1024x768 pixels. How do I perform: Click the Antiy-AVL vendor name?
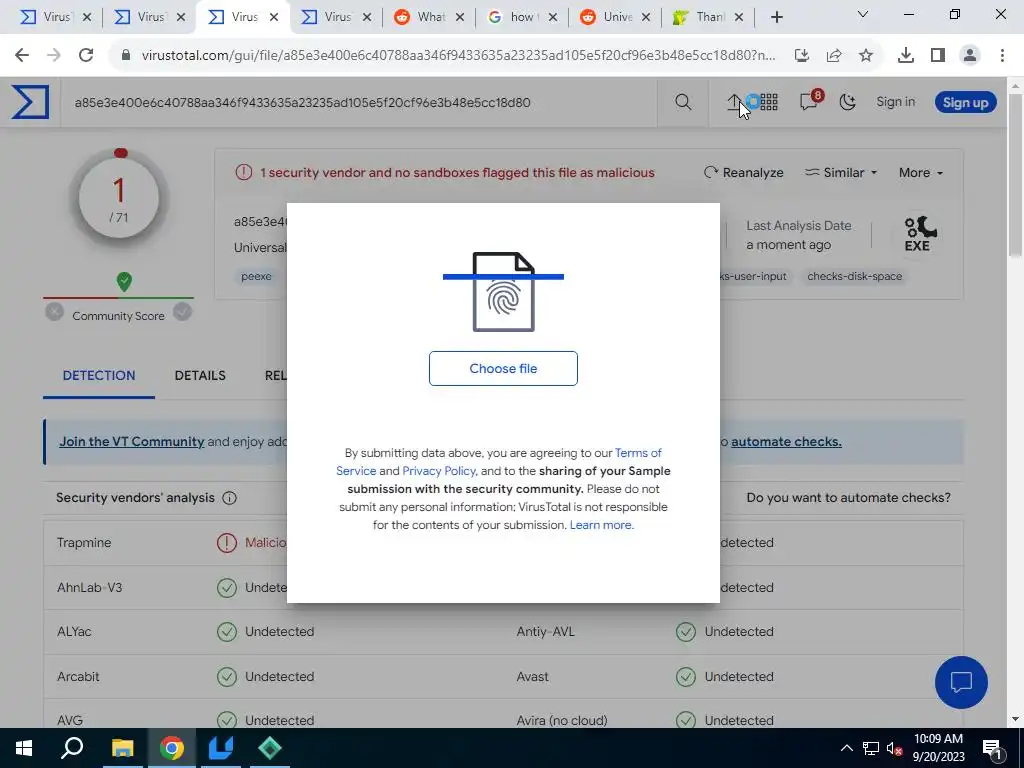(x=545, y=632)
